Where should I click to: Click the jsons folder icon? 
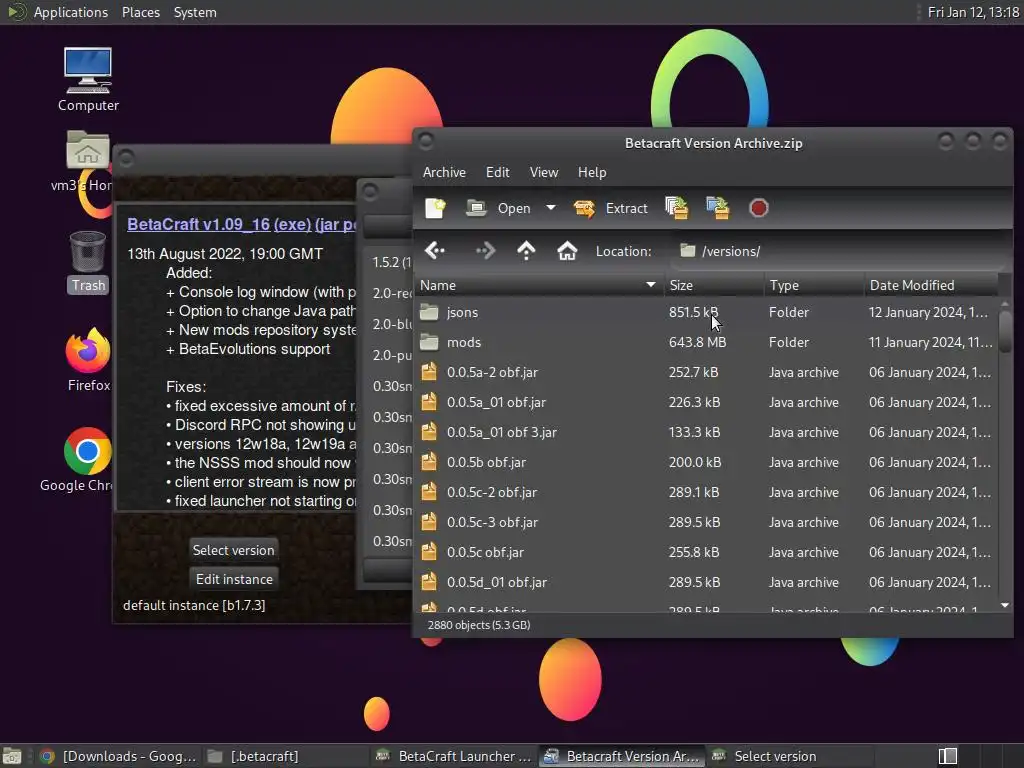(x=429, y=312)
